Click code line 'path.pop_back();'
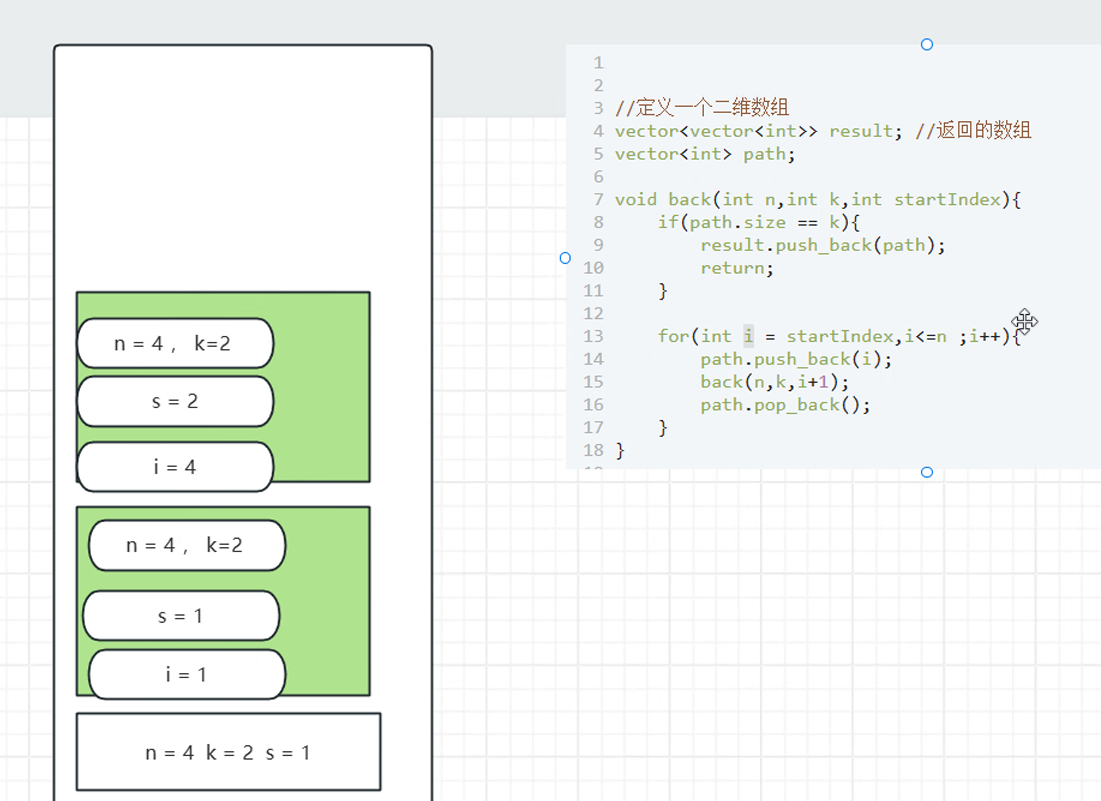 tap(785, 405)
